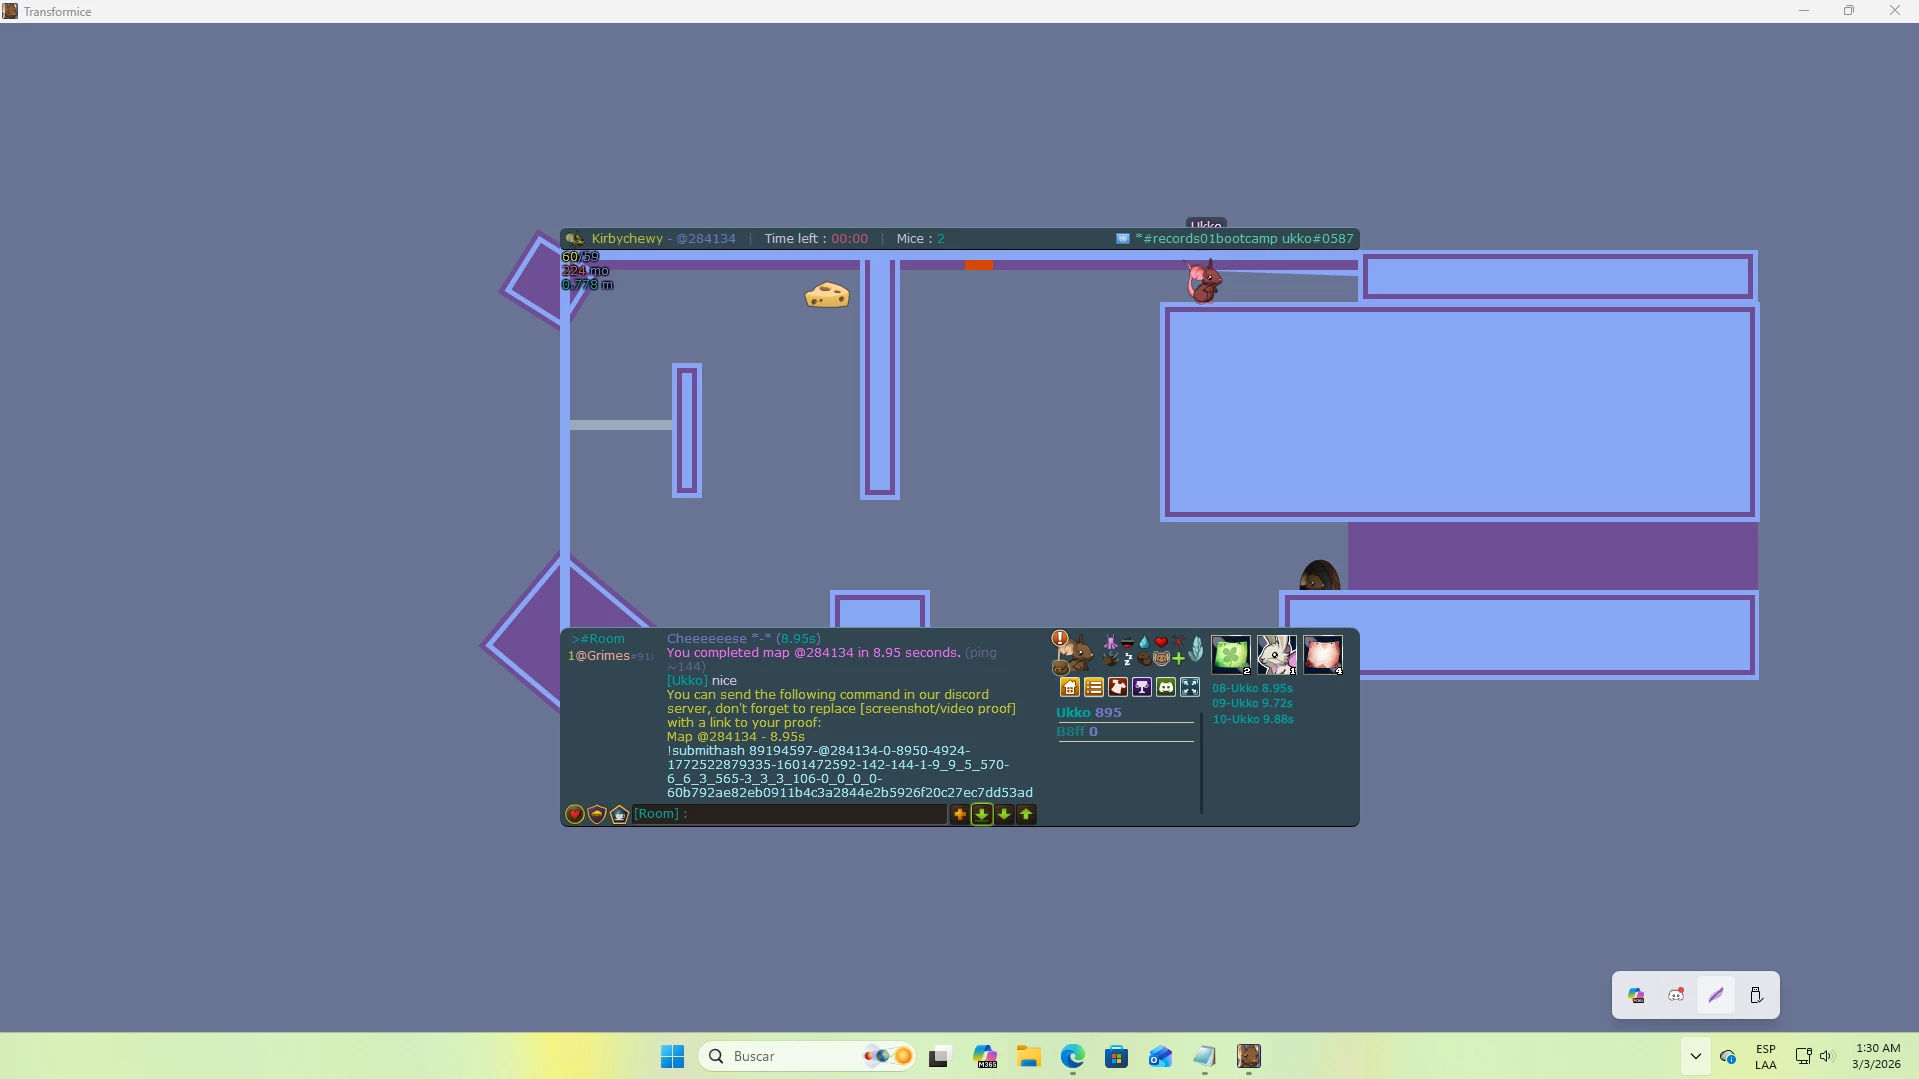The width and height of the screenshot is (1919, 1079).
Task: Open the shop dress icon button
Action: [1117, 687]
